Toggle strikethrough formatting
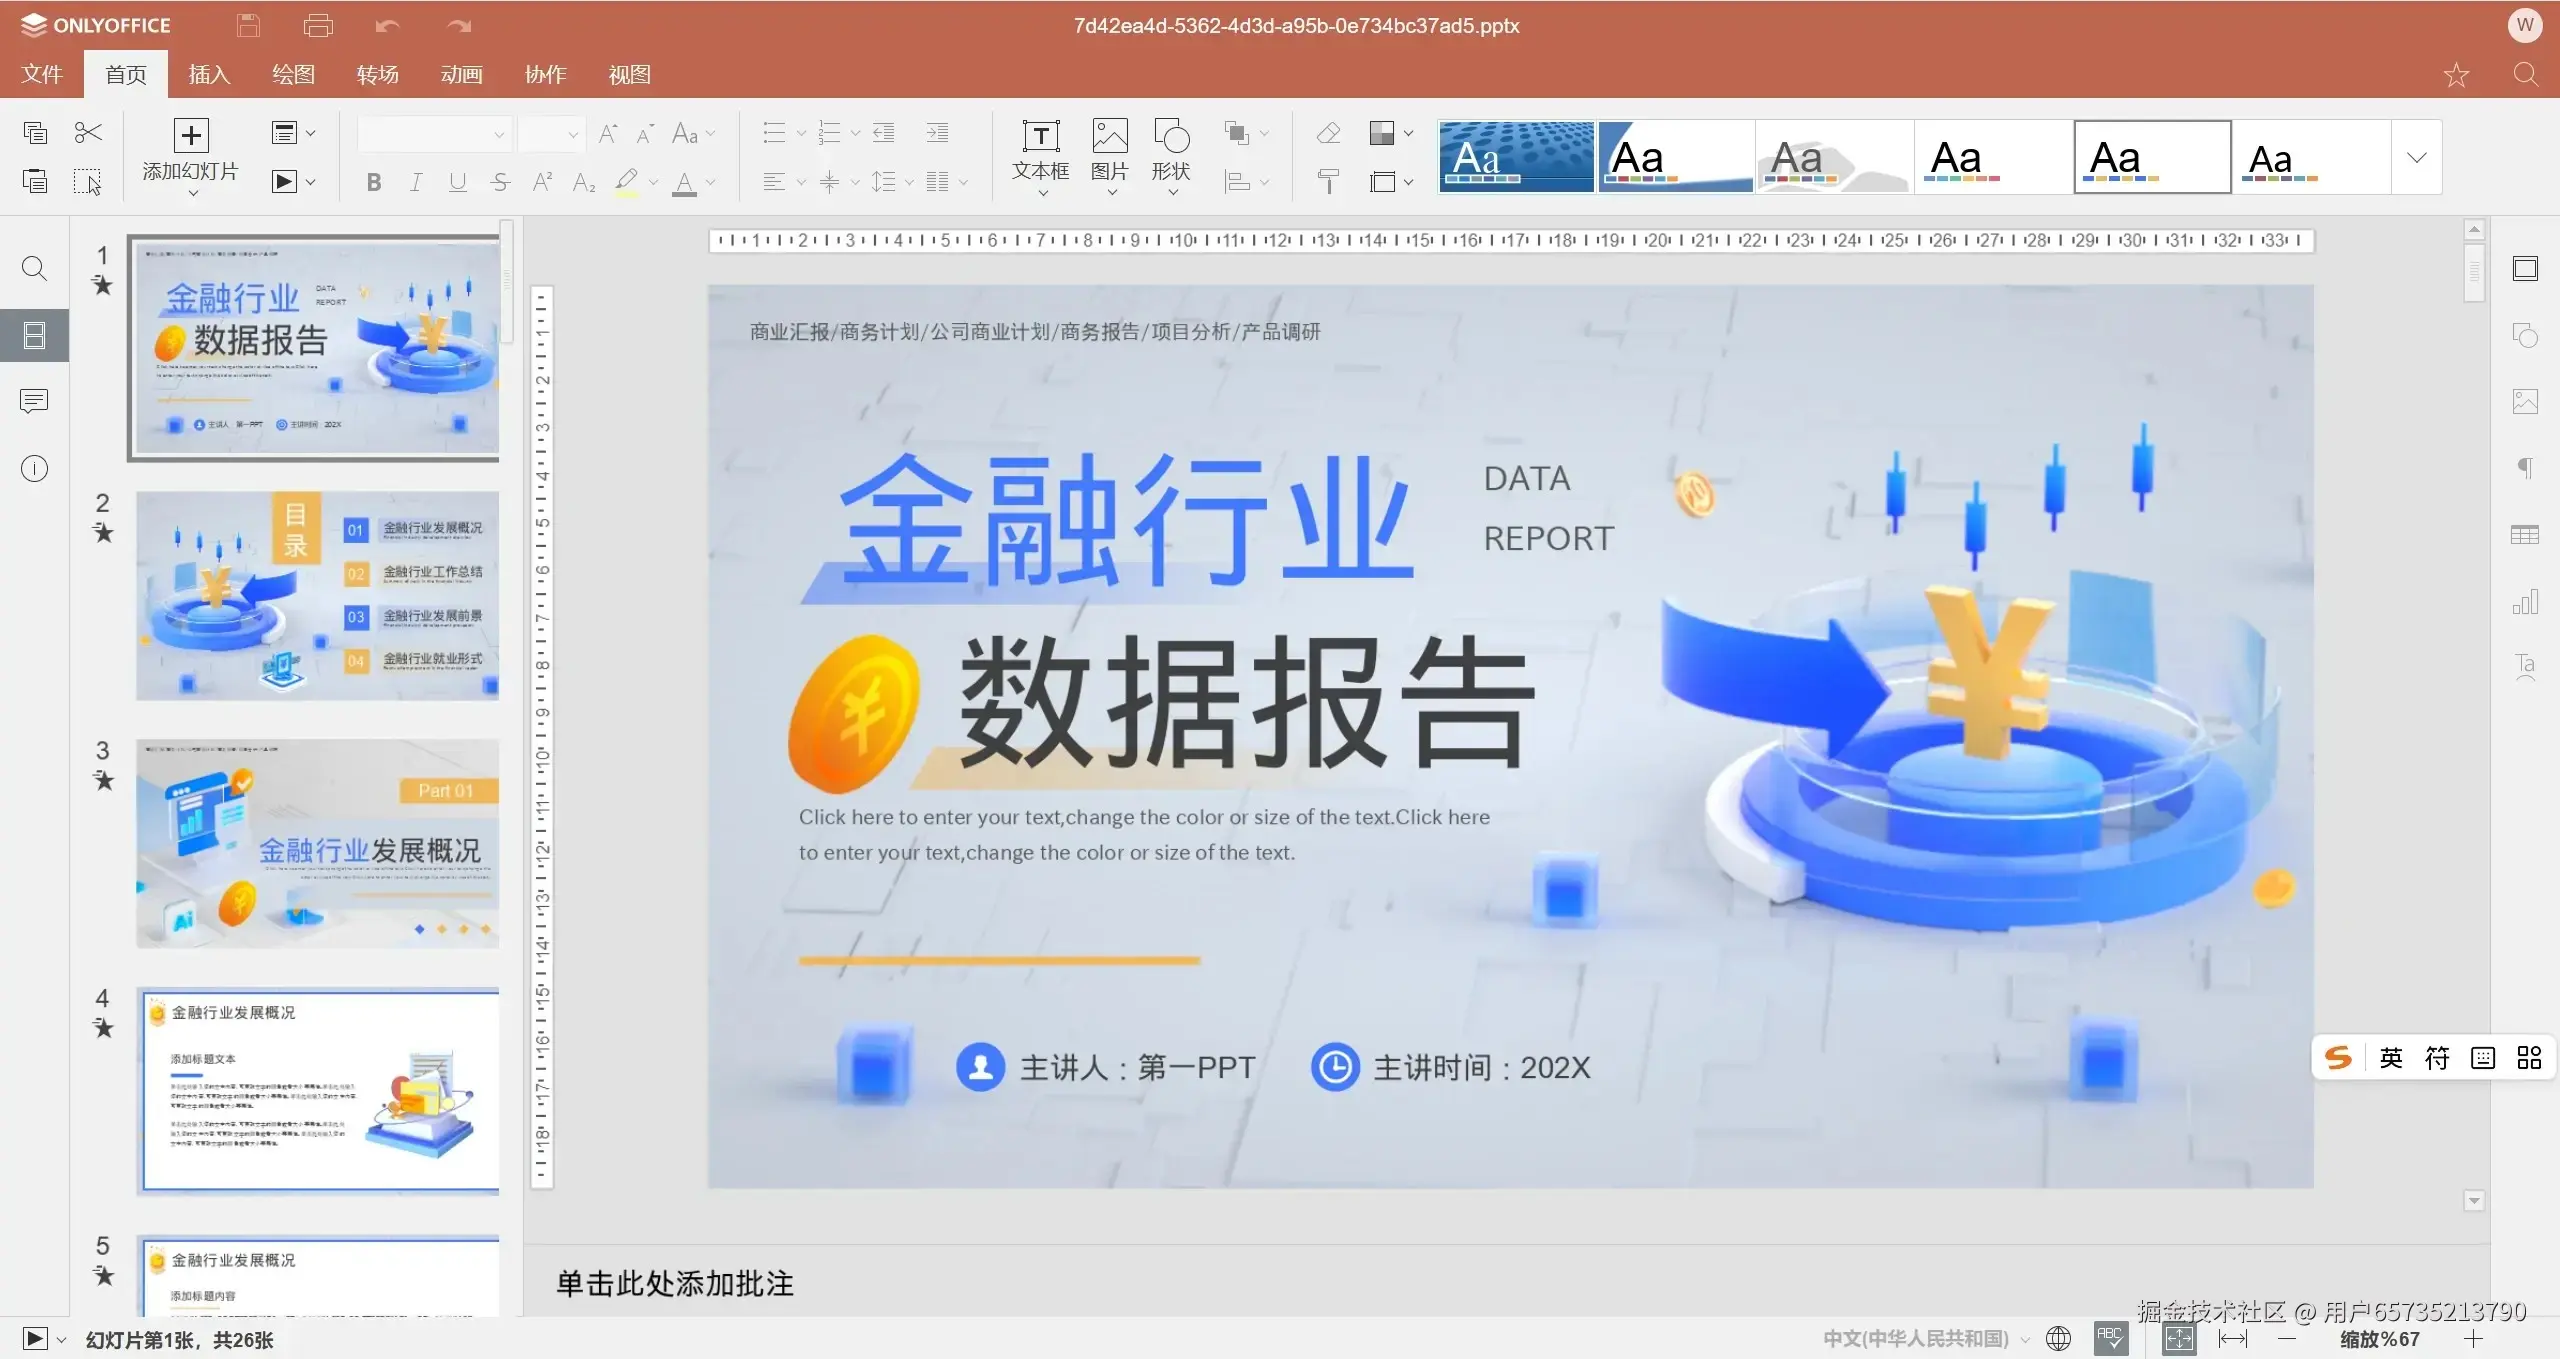Image resolution: width=2560 pixels, height=1359 pixels. point(499,181)
